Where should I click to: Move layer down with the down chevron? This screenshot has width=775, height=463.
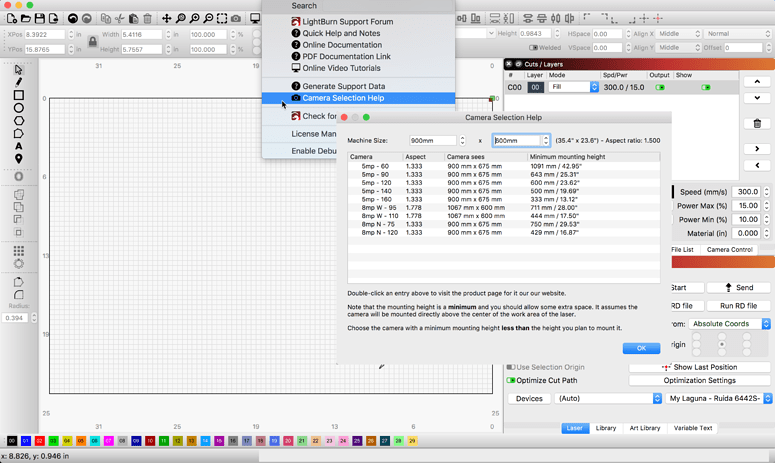757,98
